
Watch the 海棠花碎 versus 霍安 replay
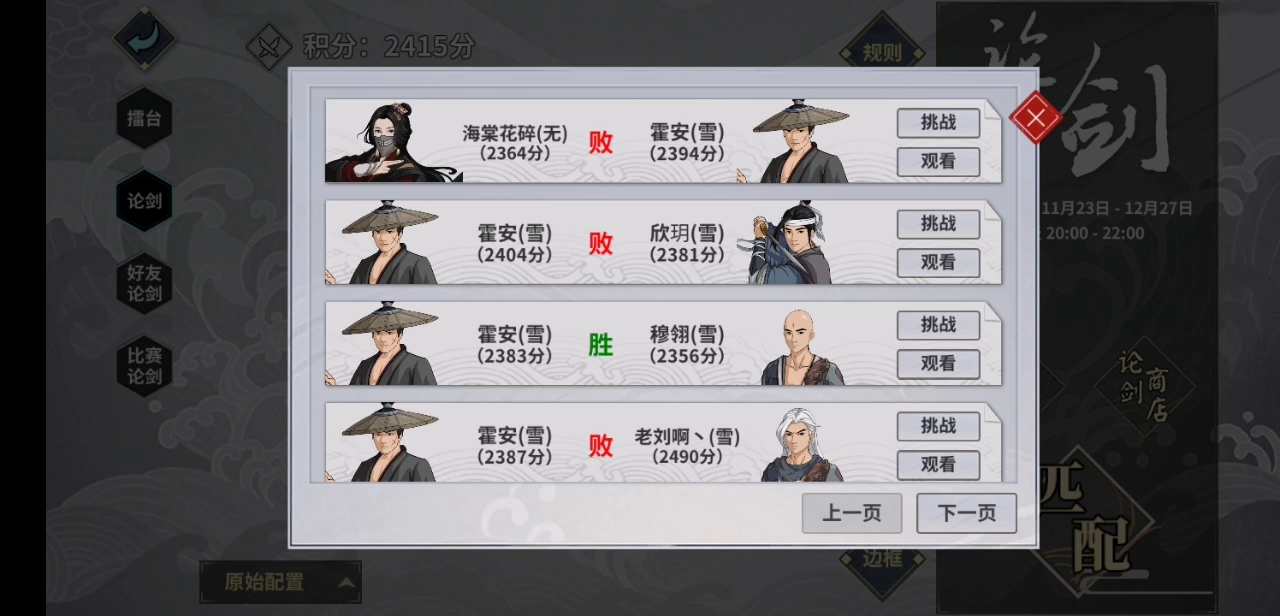pyautogui.click(x=937, y=162)
